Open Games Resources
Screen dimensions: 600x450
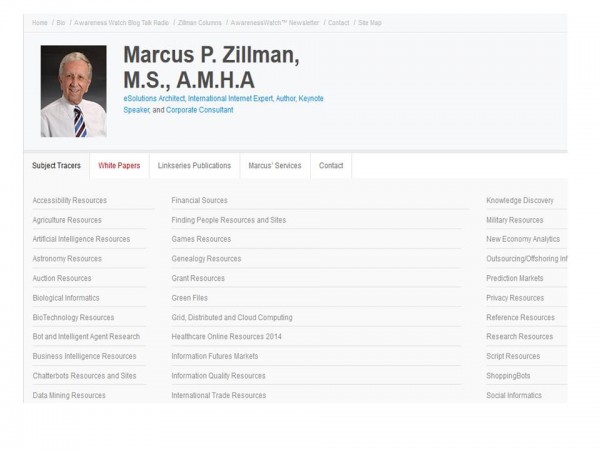[x=201, y=239]
